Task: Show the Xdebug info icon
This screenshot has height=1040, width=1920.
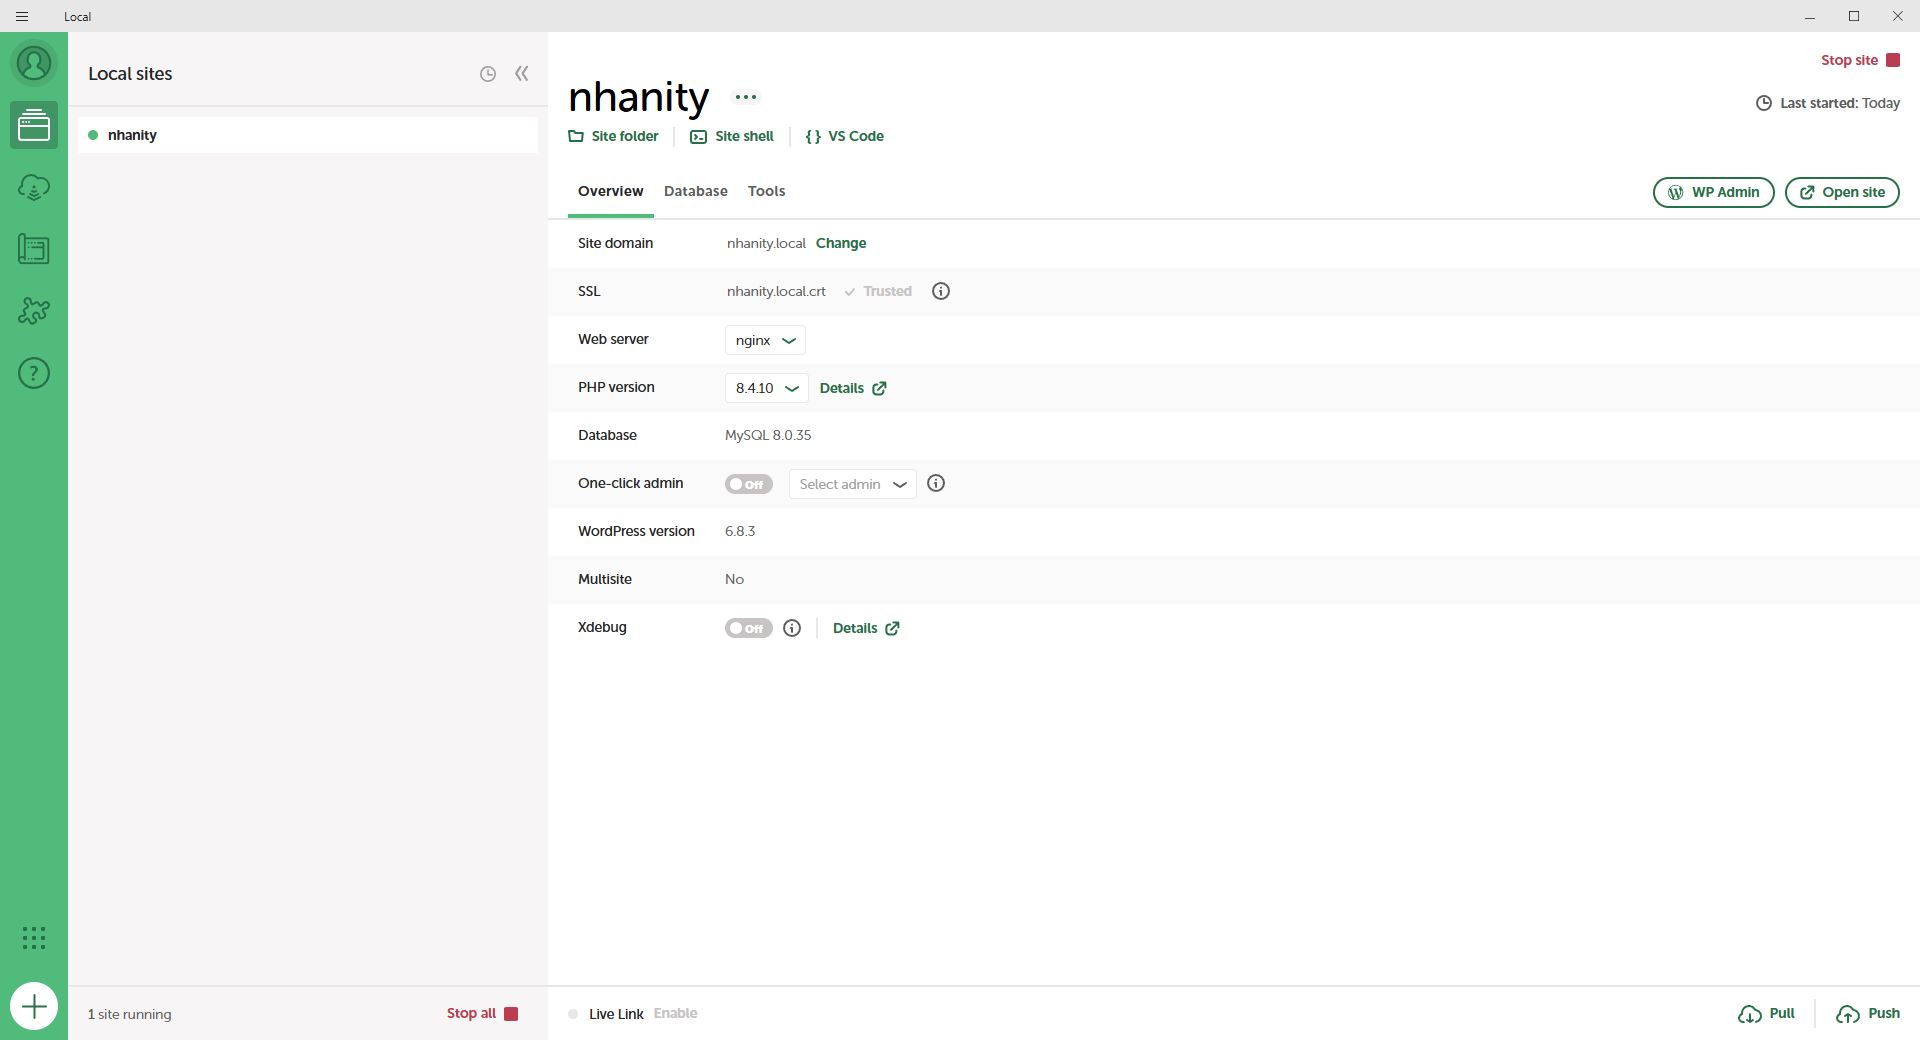Action: (x=792, y=628)
